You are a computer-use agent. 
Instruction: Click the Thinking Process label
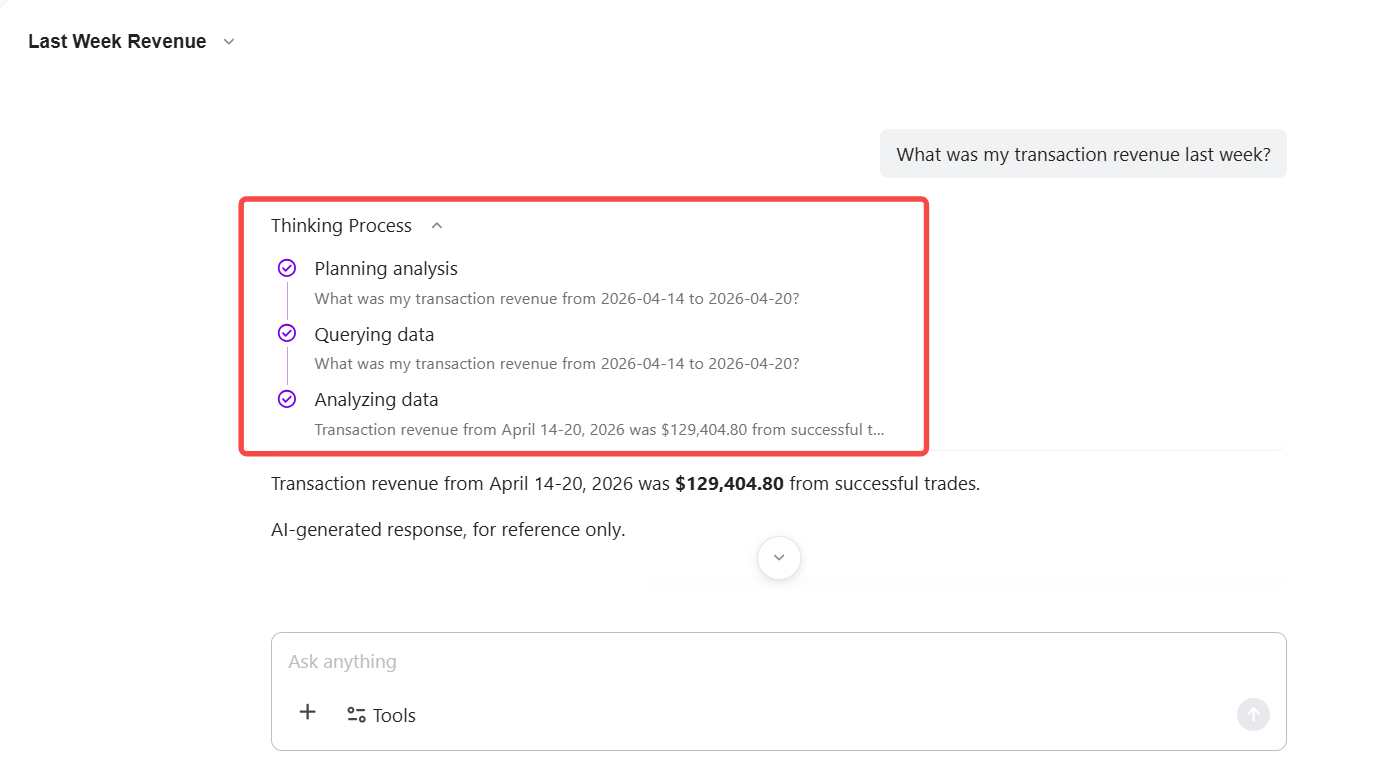coord(341,226)
